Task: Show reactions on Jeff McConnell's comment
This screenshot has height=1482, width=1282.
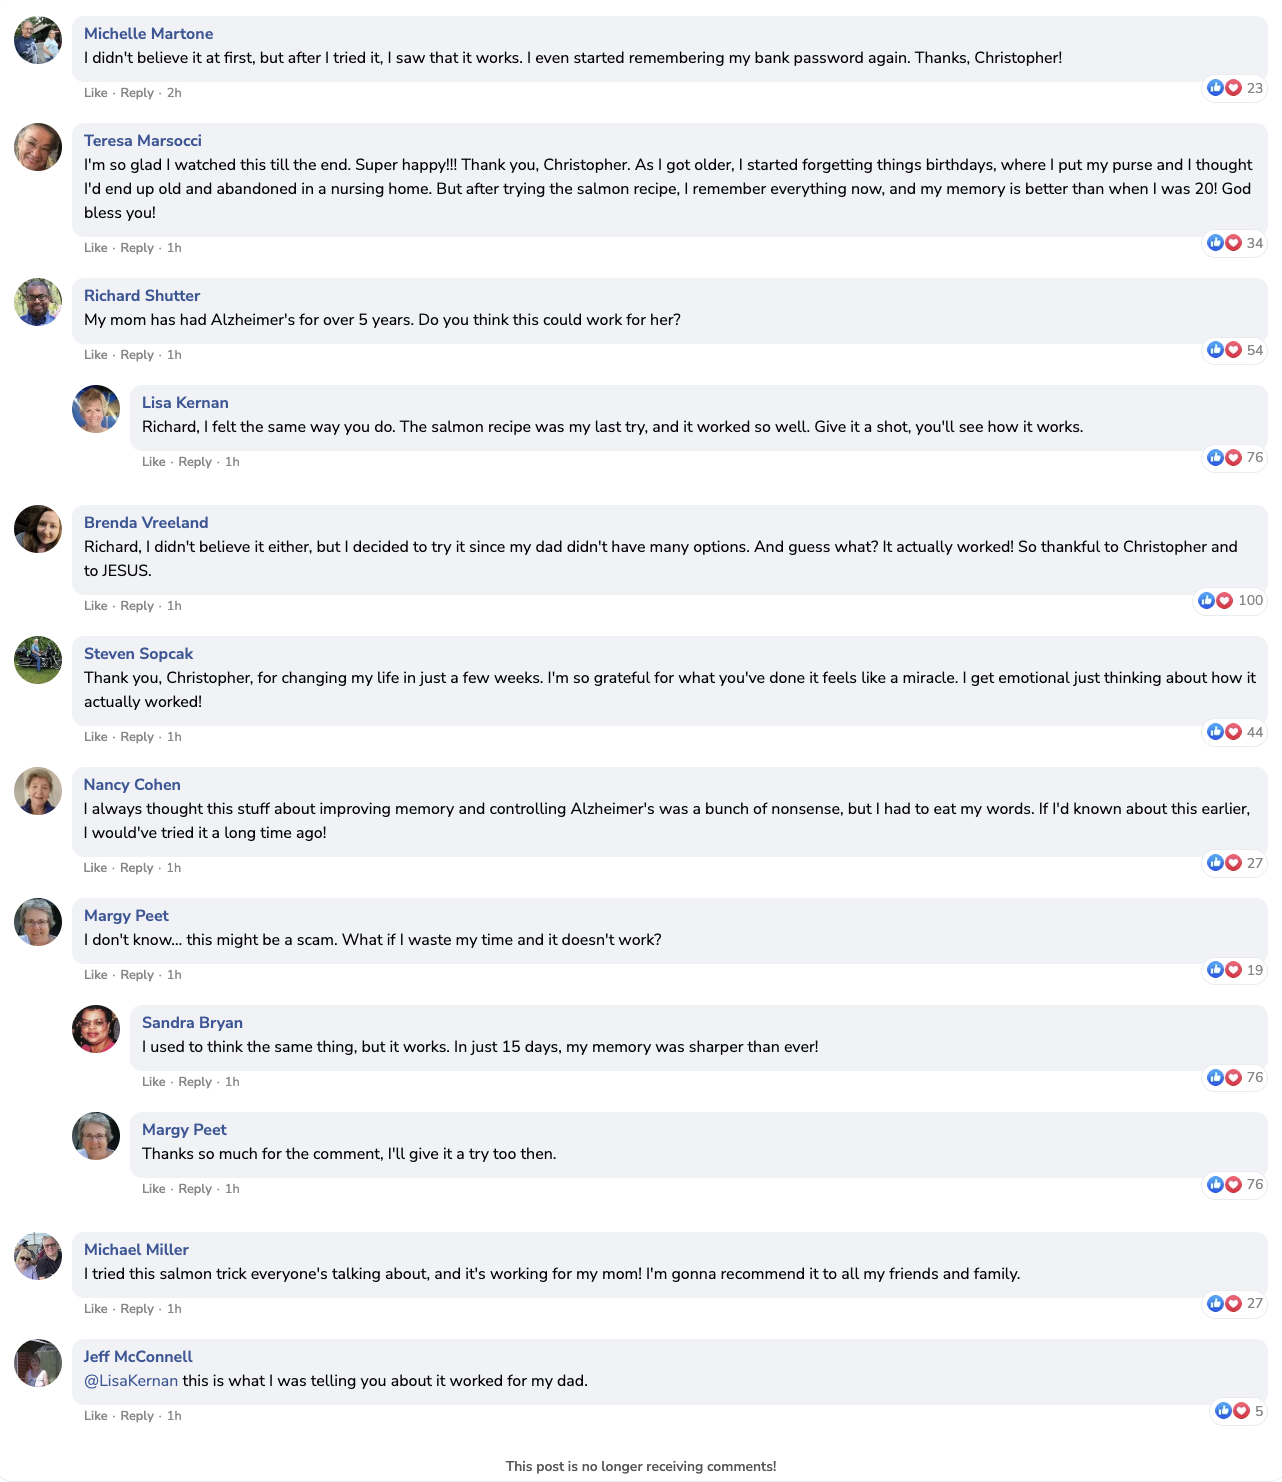Action: coord(1233,1411)
